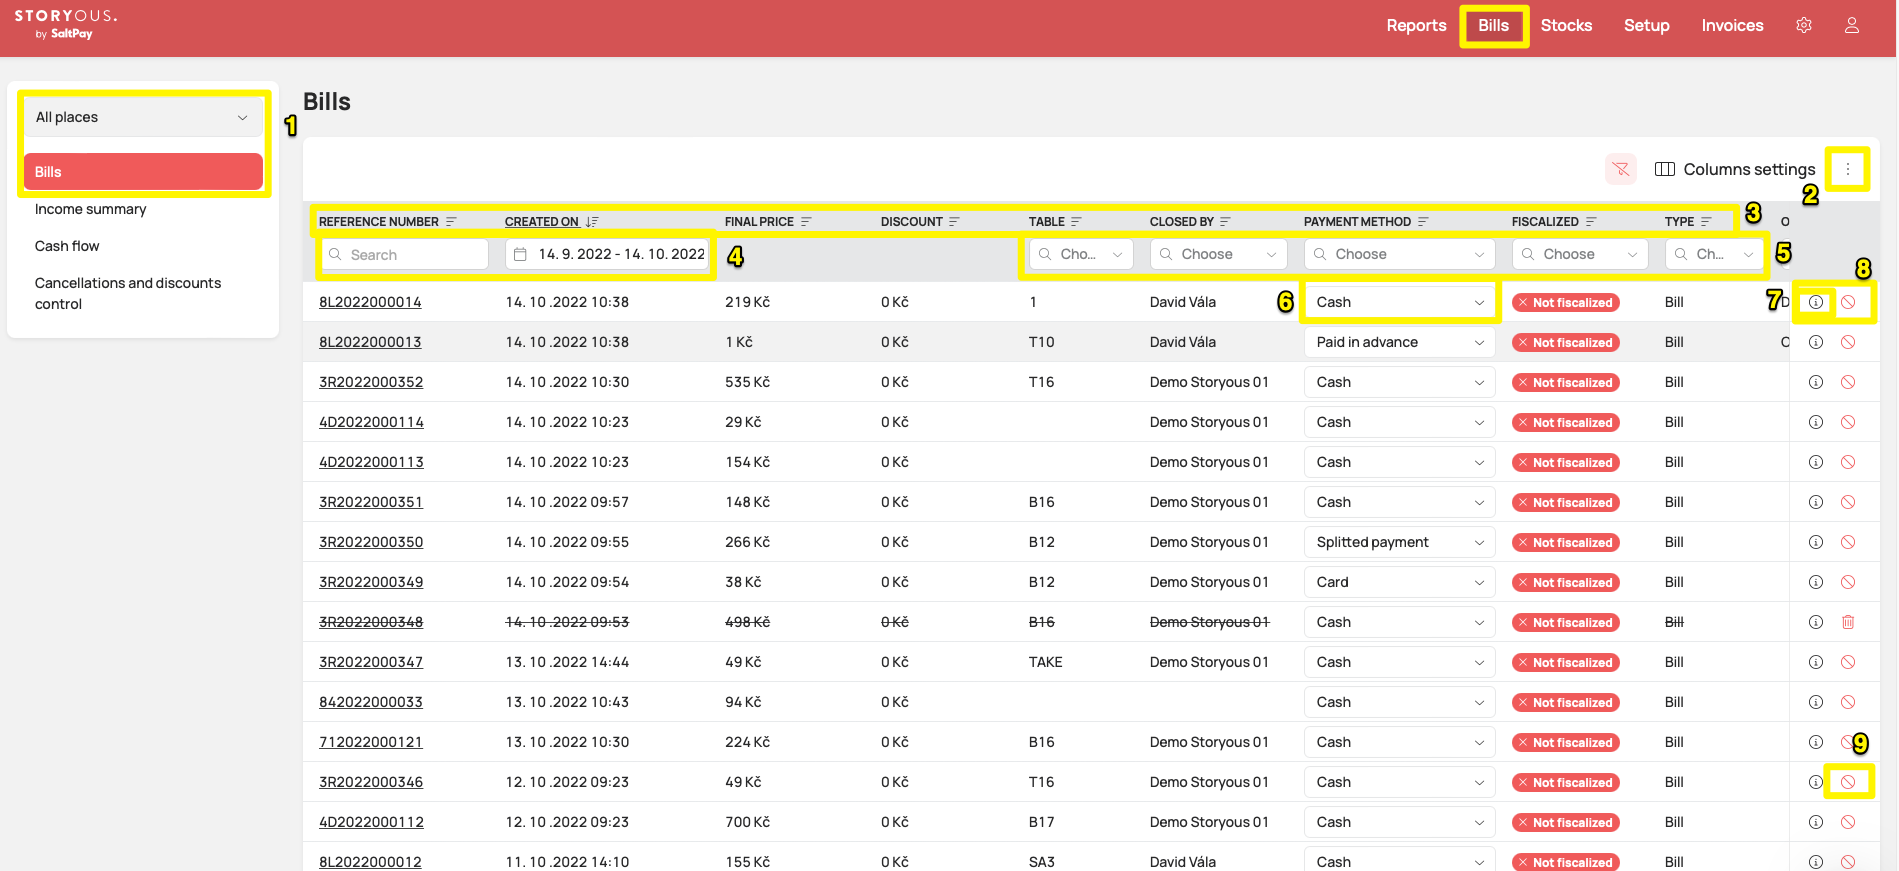Open Splitted payment dropdown for 3R2022000350

point(1399,542)
